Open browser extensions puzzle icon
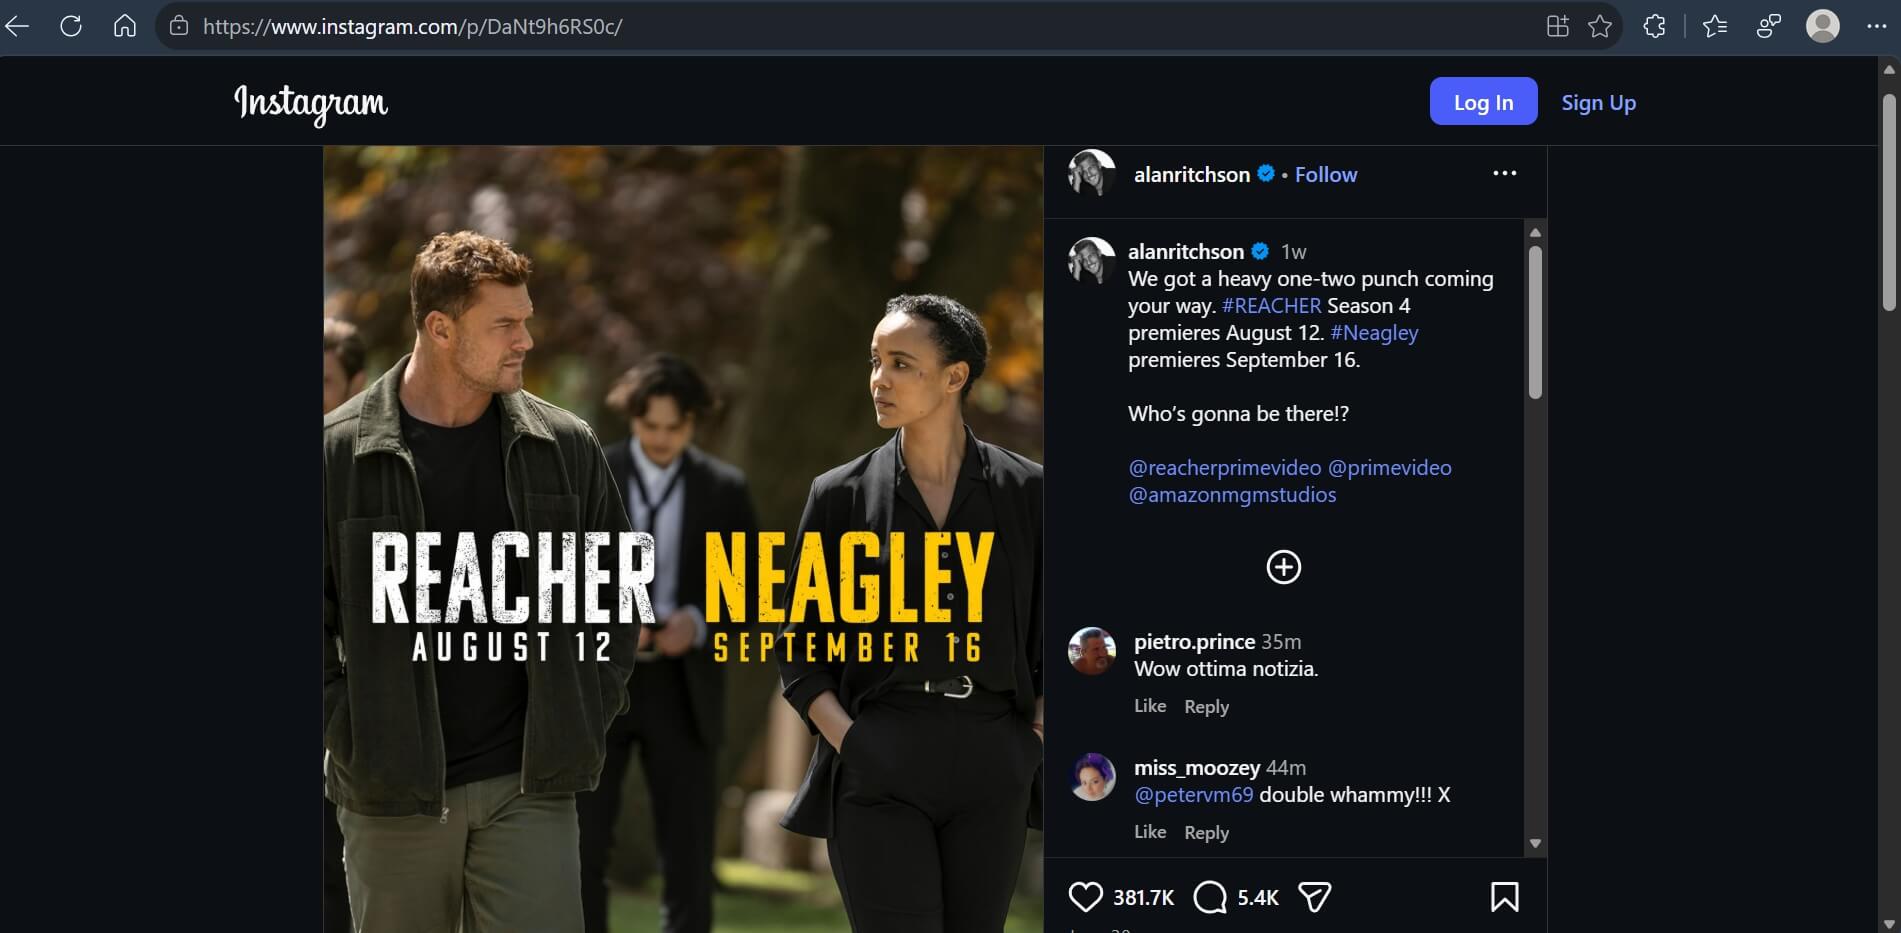The height and width of the screenshot is (933, 1901). pos(1654,26)
